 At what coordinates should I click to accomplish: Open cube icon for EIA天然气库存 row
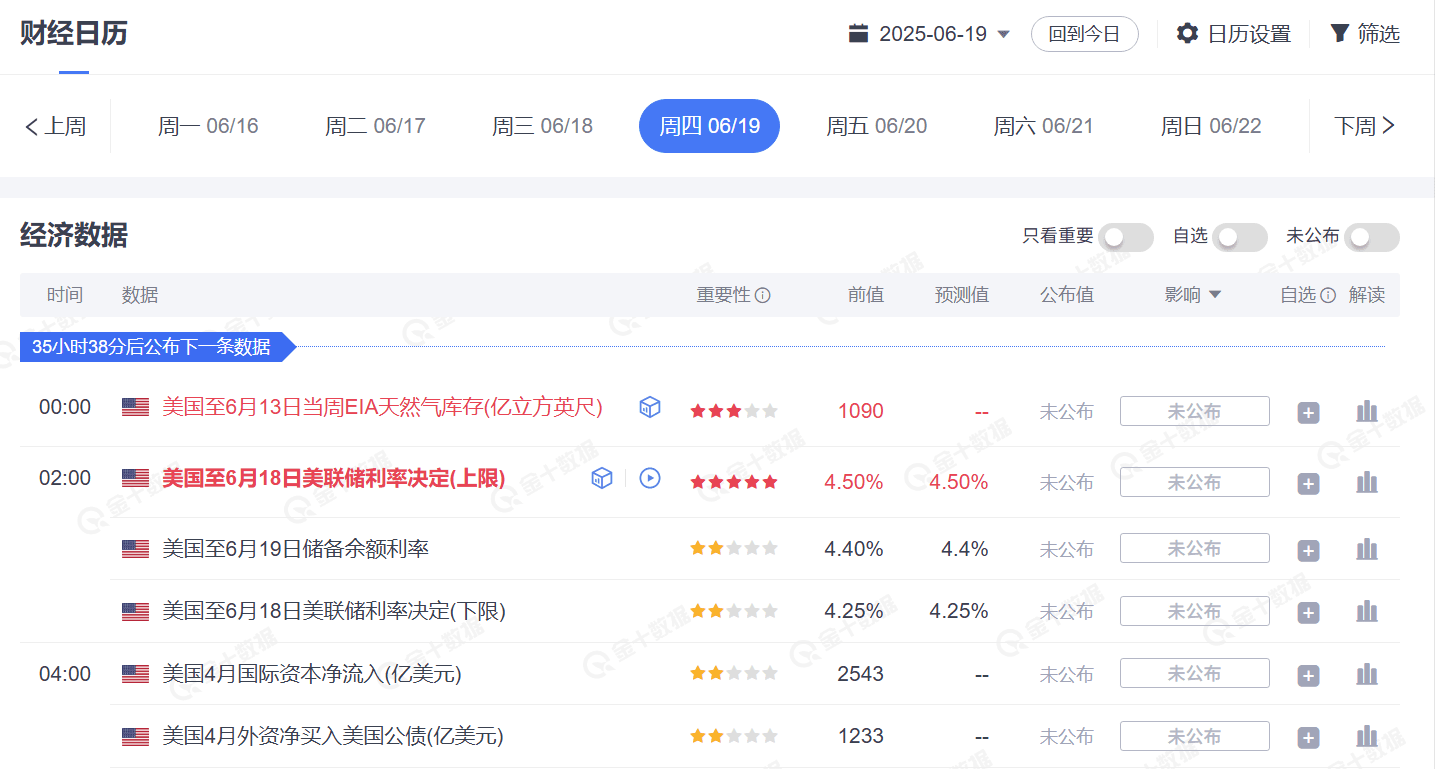[650, 407]
